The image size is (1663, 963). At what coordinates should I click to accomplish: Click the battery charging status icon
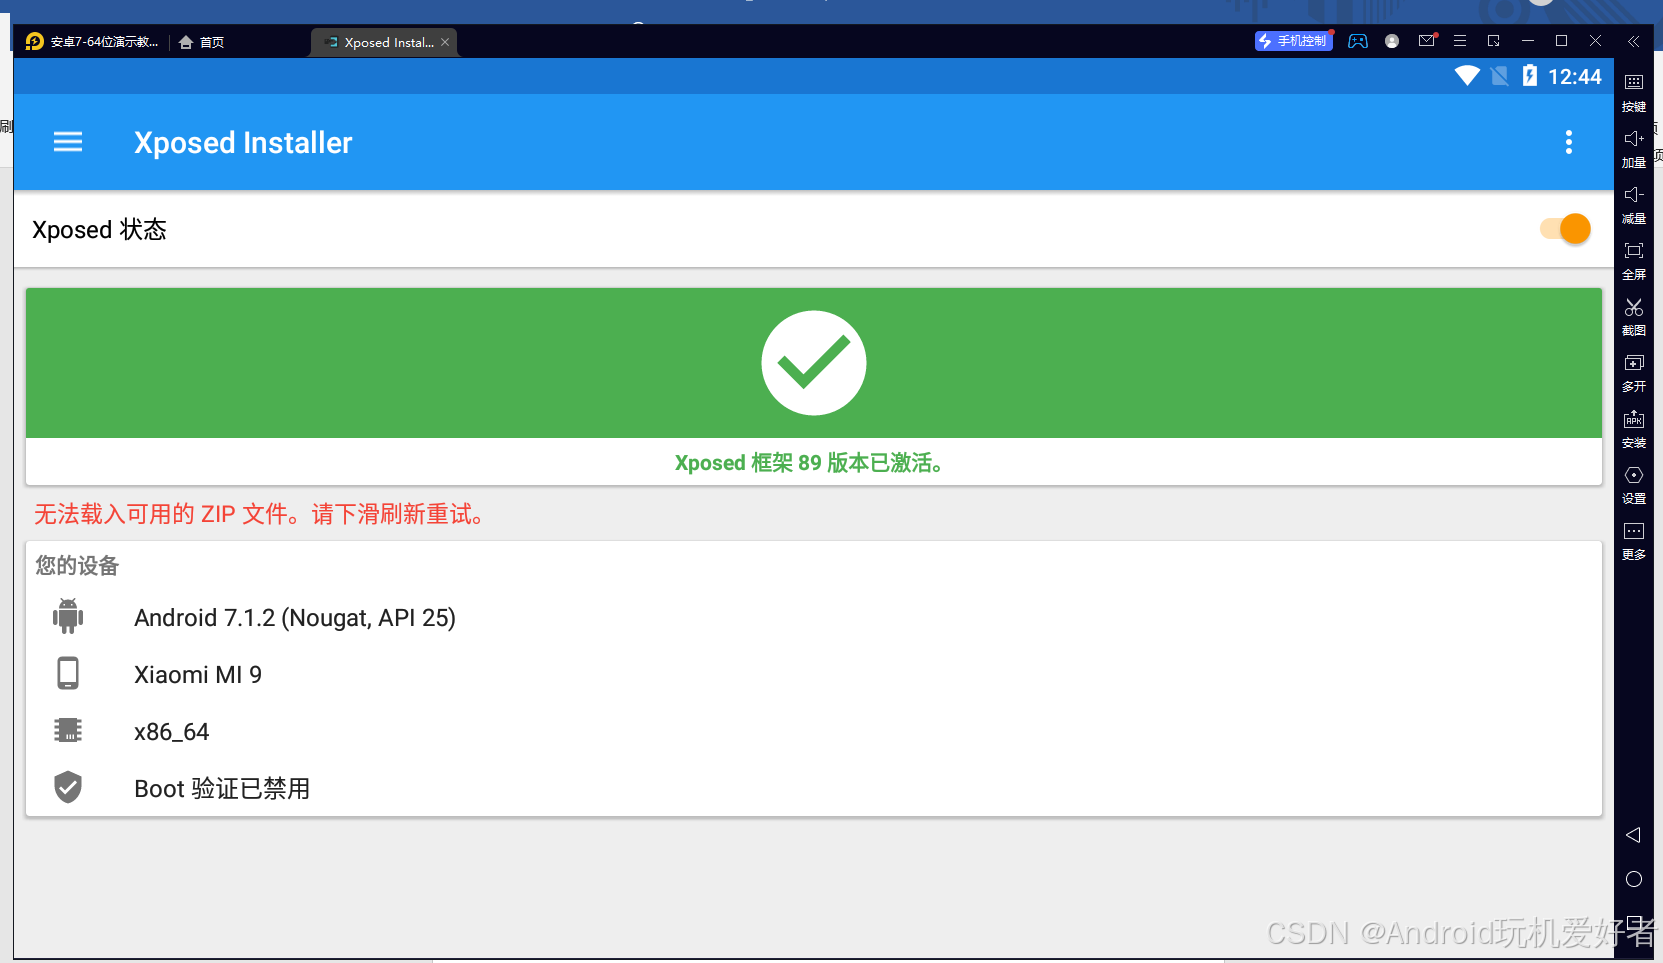tap(1529, 76)
